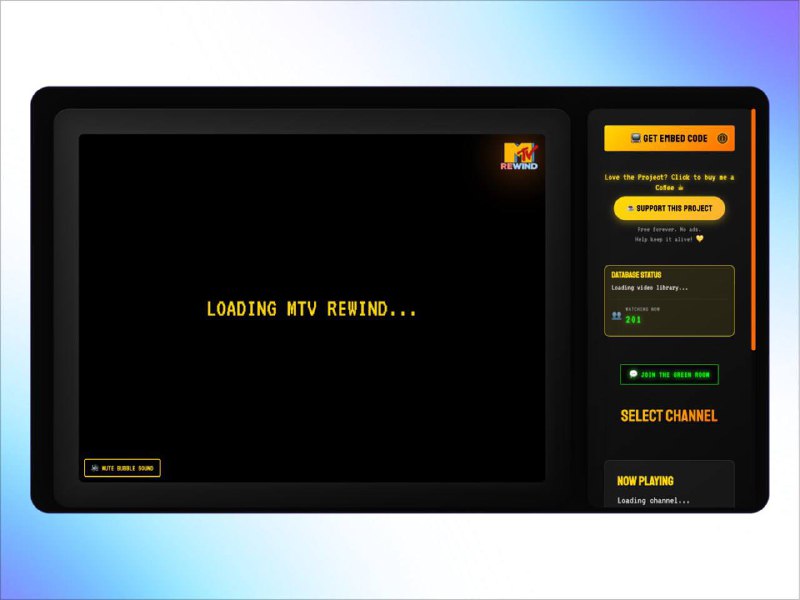
Task: Click the Now Playing panel title
Action: tap(645, 481)
